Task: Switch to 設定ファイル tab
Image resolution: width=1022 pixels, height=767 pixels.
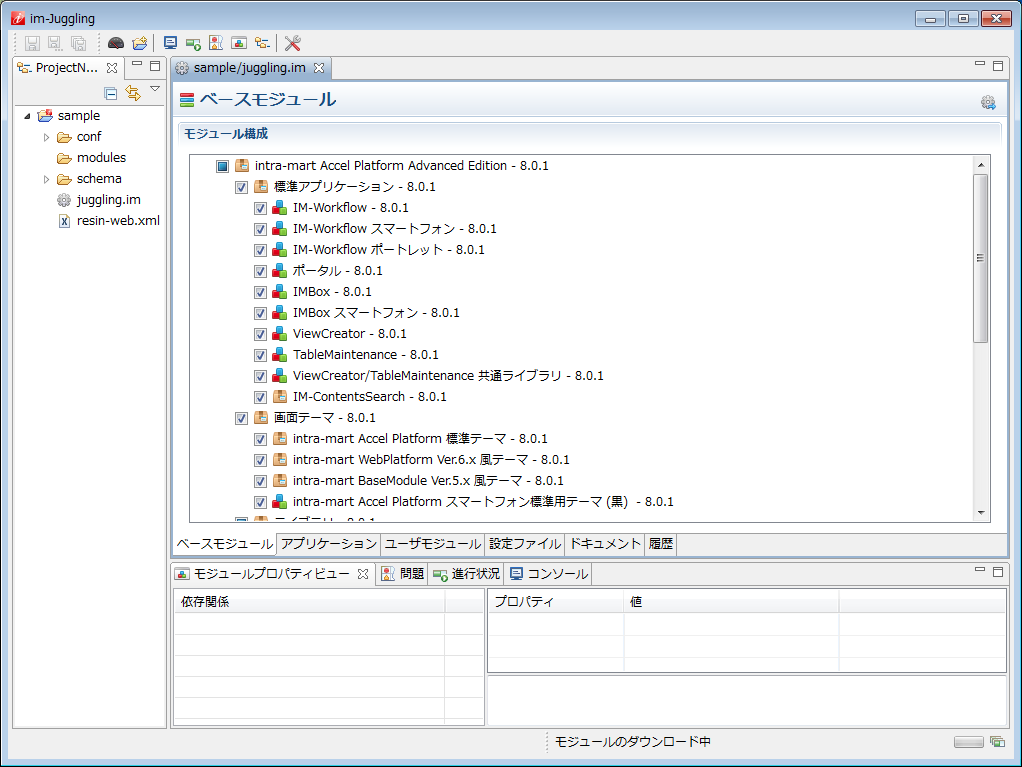Action: [x=525, y=544]
